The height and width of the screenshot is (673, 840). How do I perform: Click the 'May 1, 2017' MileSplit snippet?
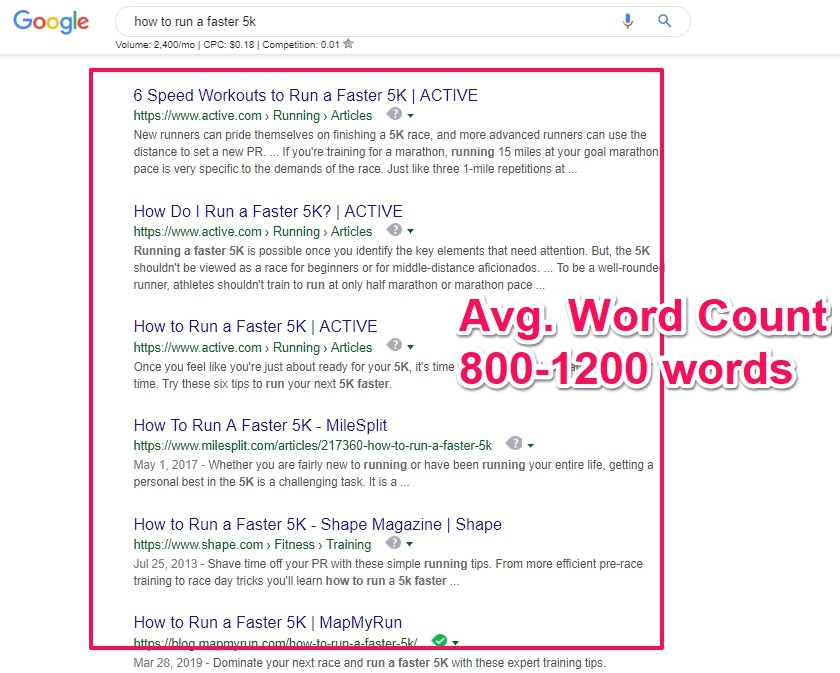[393, 473]
